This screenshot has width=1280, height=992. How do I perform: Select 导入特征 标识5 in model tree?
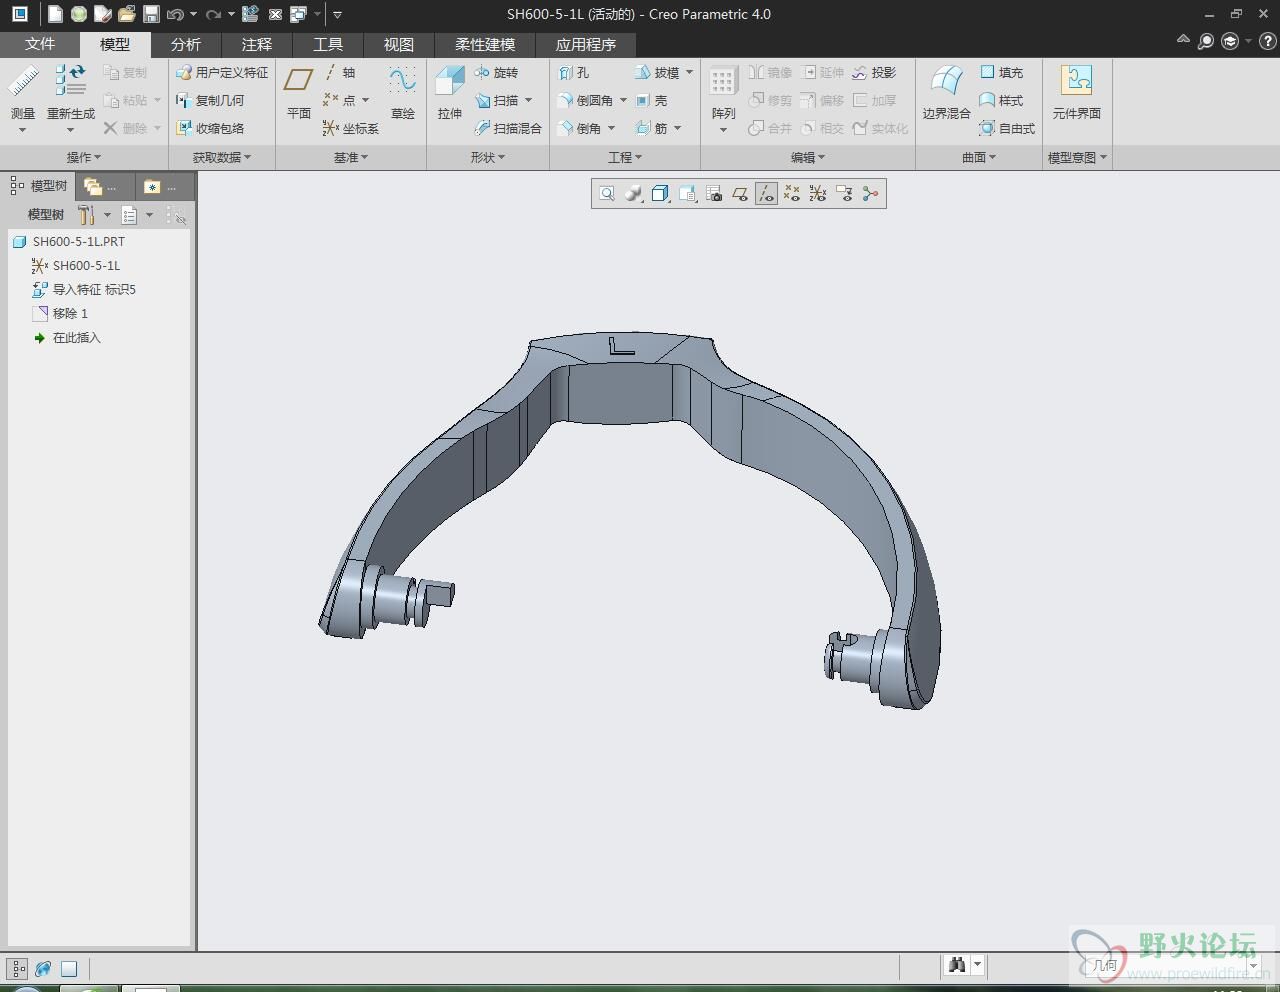coord(84,289)
